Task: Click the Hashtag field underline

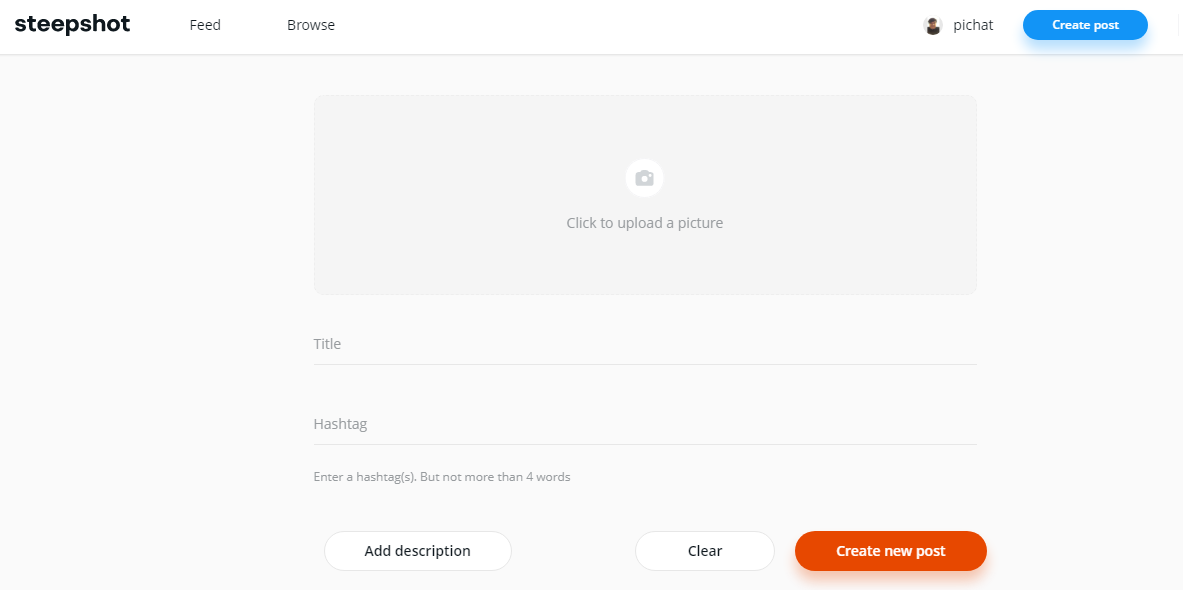Action: (645, 444)
